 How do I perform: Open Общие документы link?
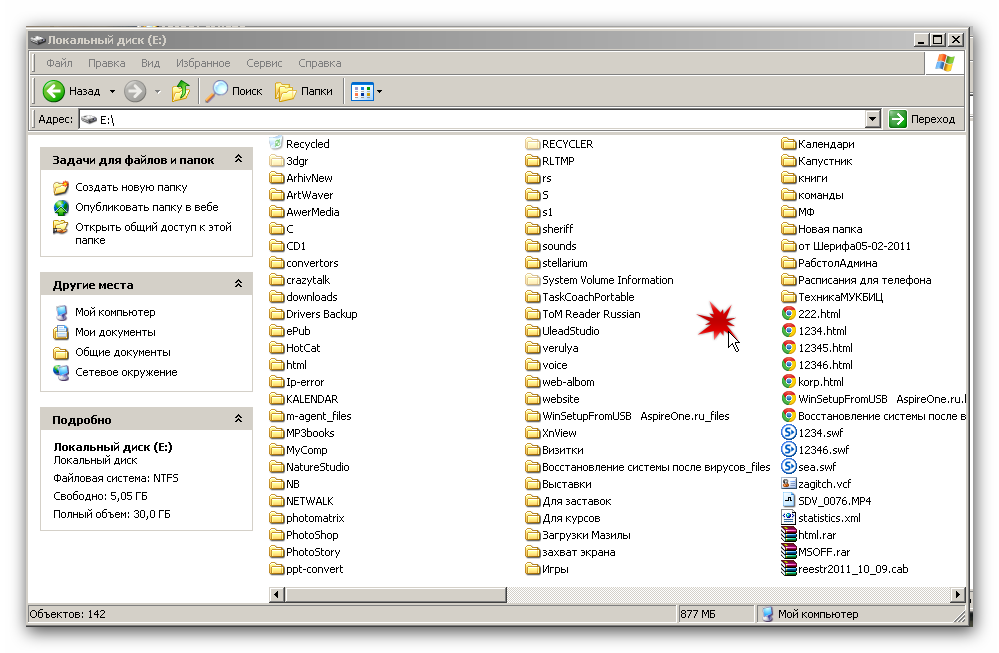tap(123, 352)
